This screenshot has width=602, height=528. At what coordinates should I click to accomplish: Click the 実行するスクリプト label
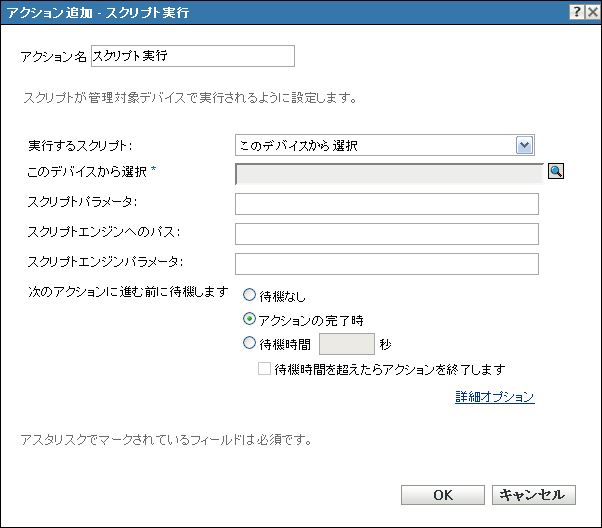(x=80, y=146)
